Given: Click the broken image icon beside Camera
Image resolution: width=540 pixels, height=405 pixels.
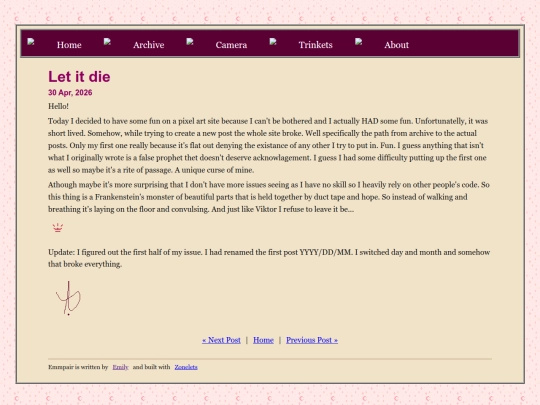Looking at the screenshot, I should click(190, 42).
